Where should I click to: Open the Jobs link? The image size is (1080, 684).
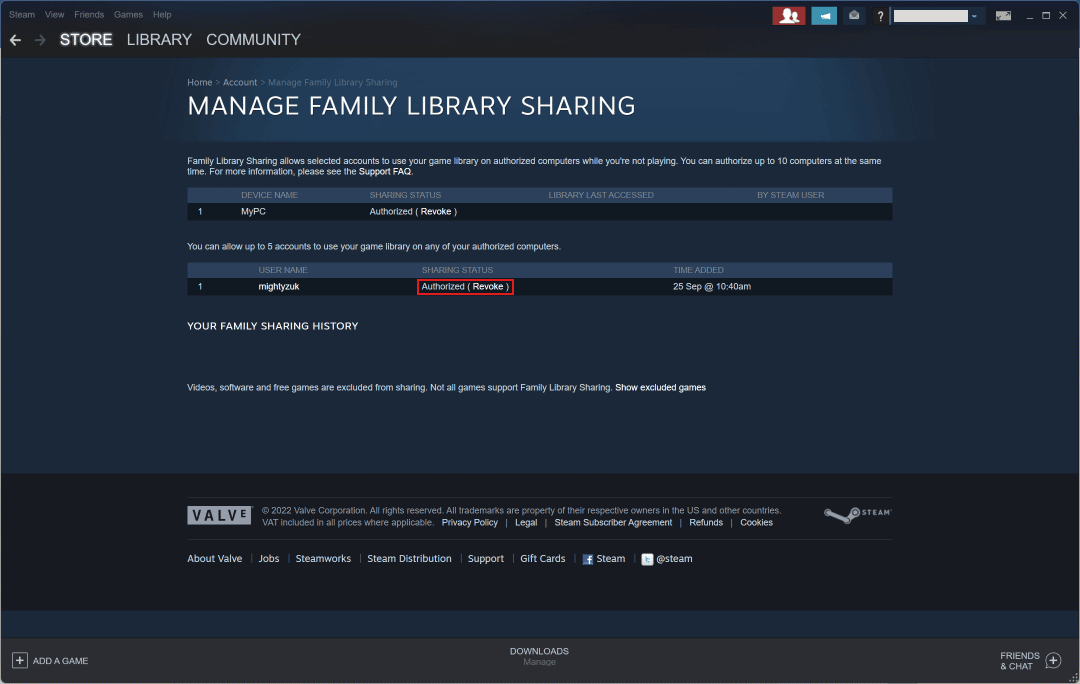tap(269, 559)
